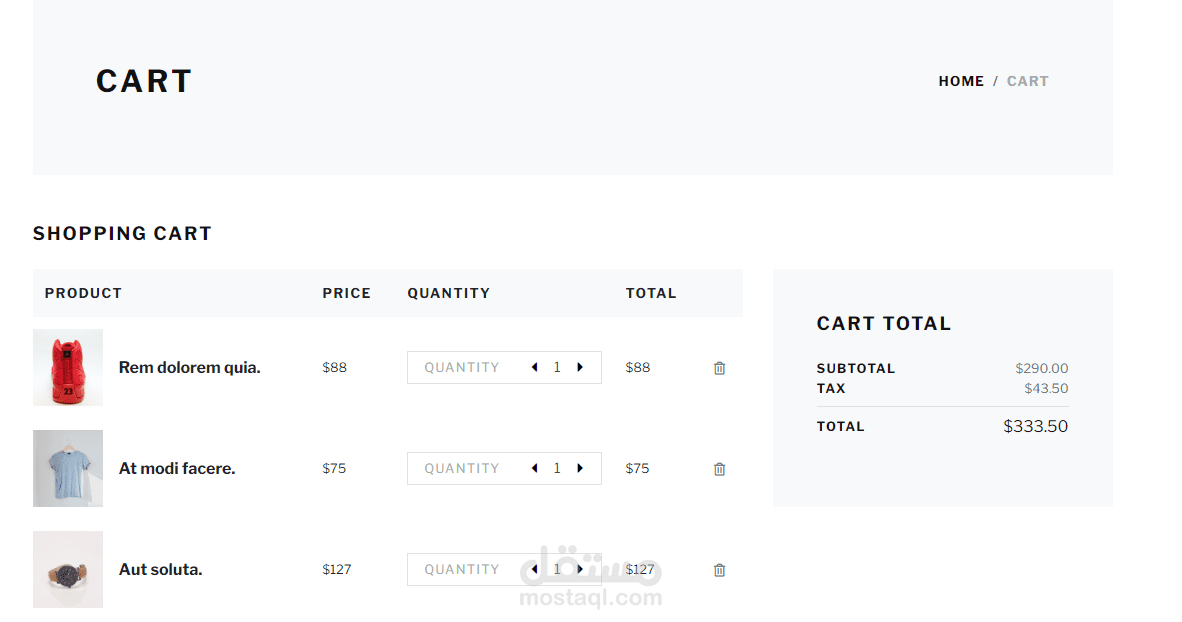
Task: Delete the Rem dolorem quia item
Action: tap(719, 368)
